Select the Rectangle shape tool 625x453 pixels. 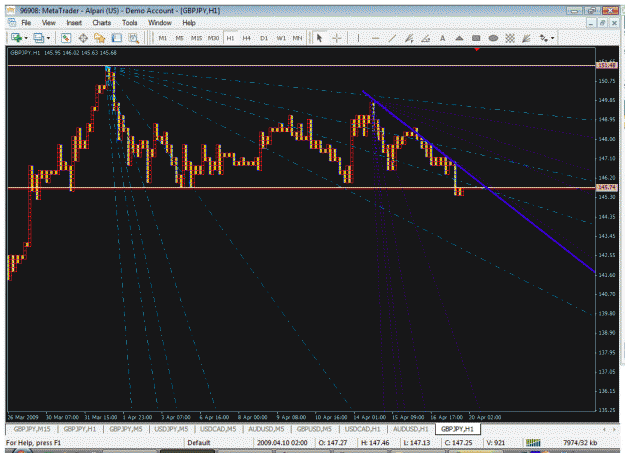(476, 38)
